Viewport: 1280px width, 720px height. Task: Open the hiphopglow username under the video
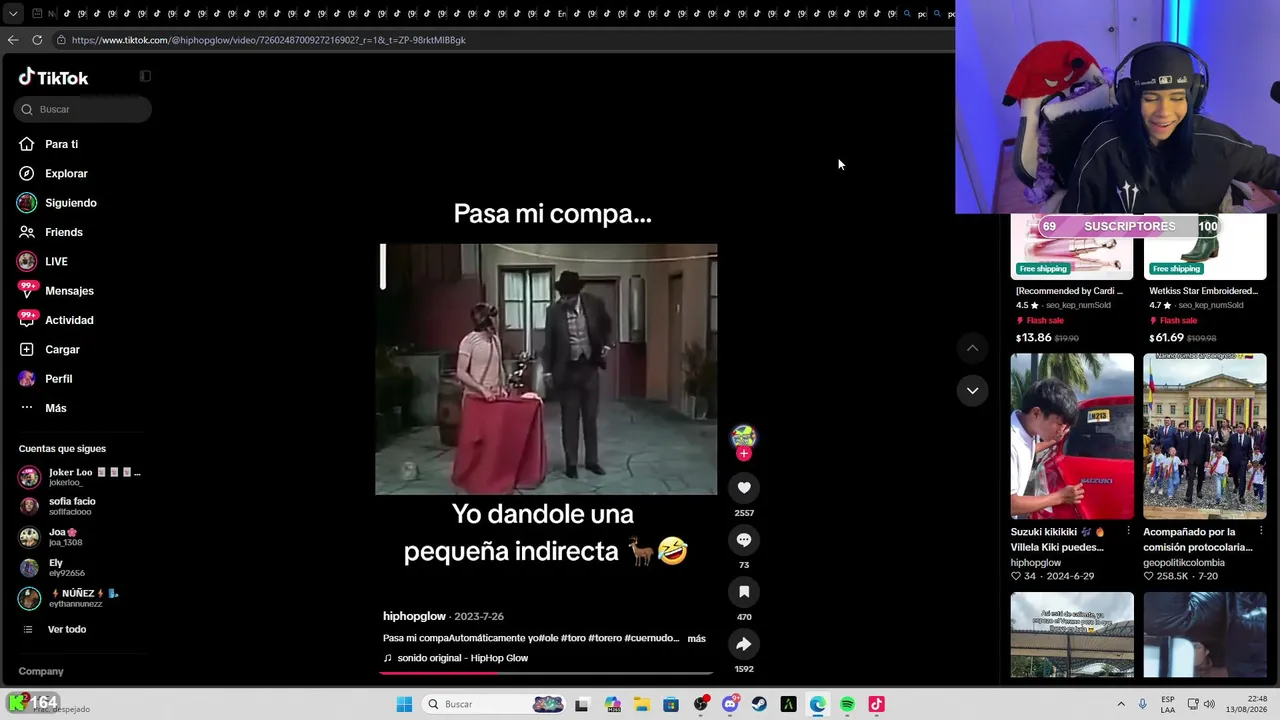tap(414, 616)
